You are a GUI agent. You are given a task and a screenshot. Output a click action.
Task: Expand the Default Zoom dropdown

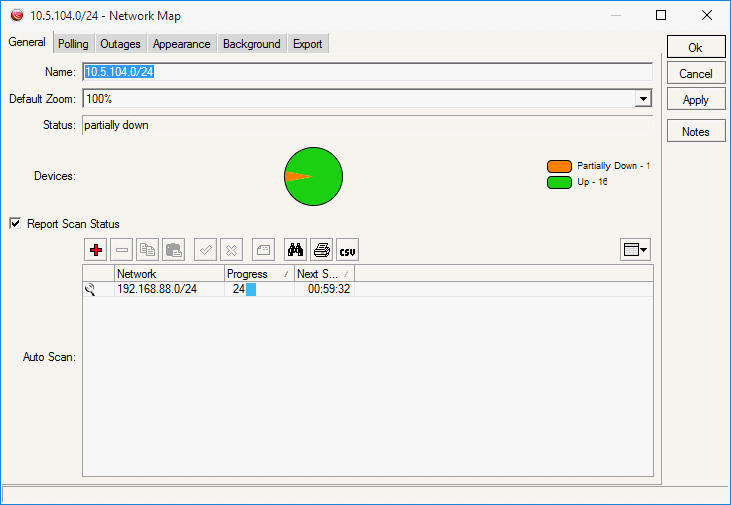point(643,99)
